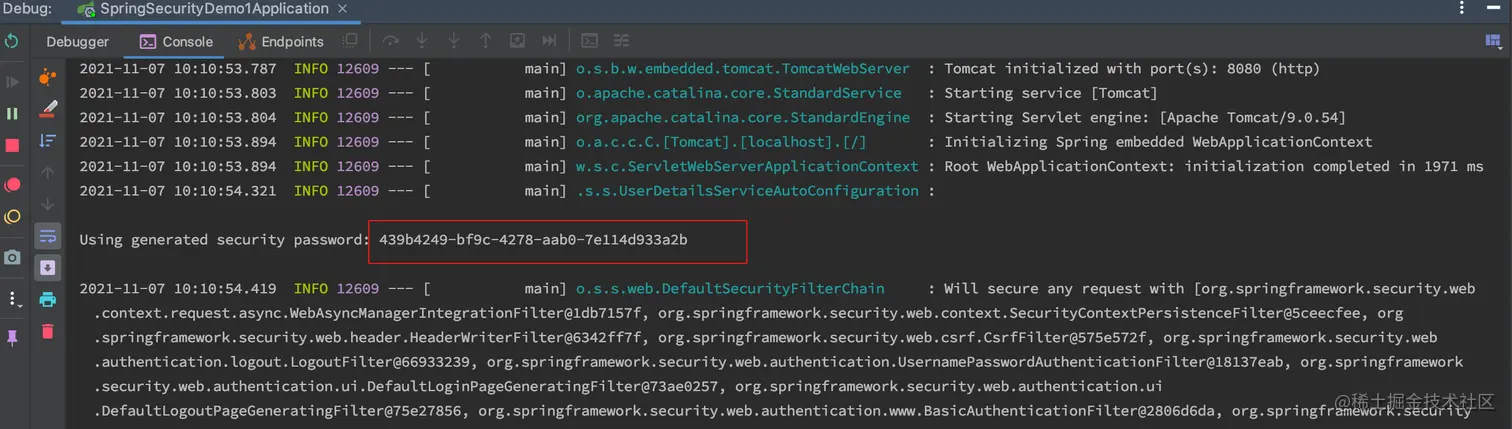Pin the debug tab with purple pin
Image resolution: width=1512 pixels, height=429 pixels.
12,338
